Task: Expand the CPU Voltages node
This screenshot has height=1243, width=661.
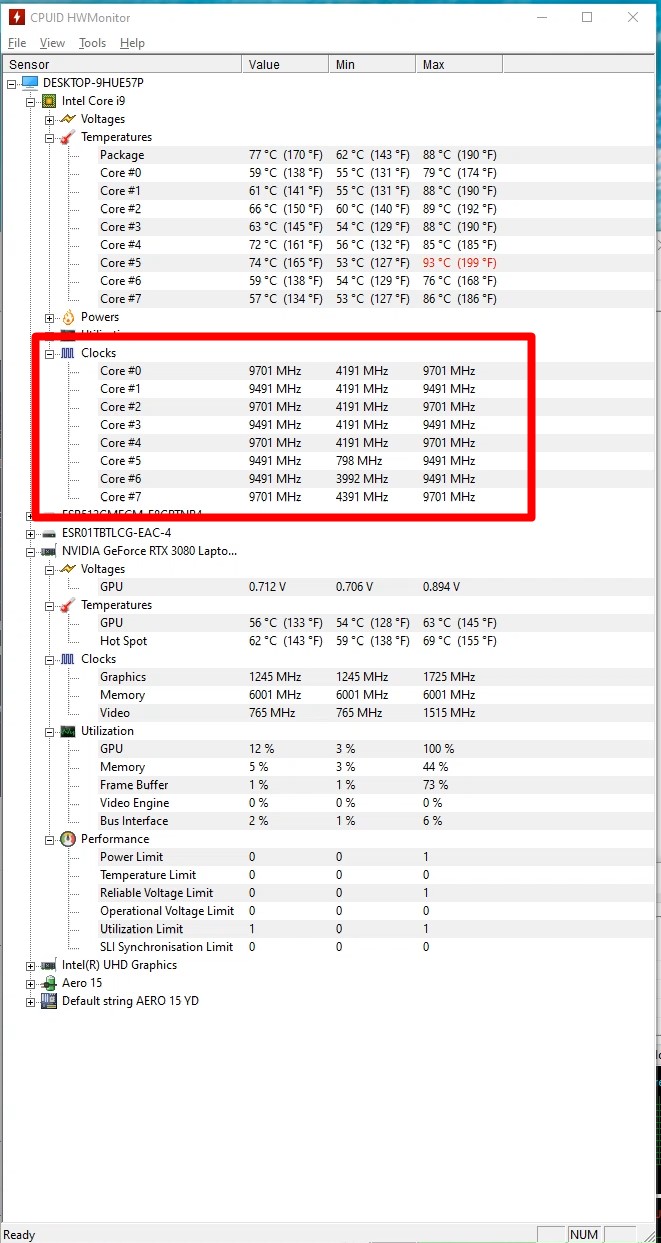Action: tap(49, 119)
